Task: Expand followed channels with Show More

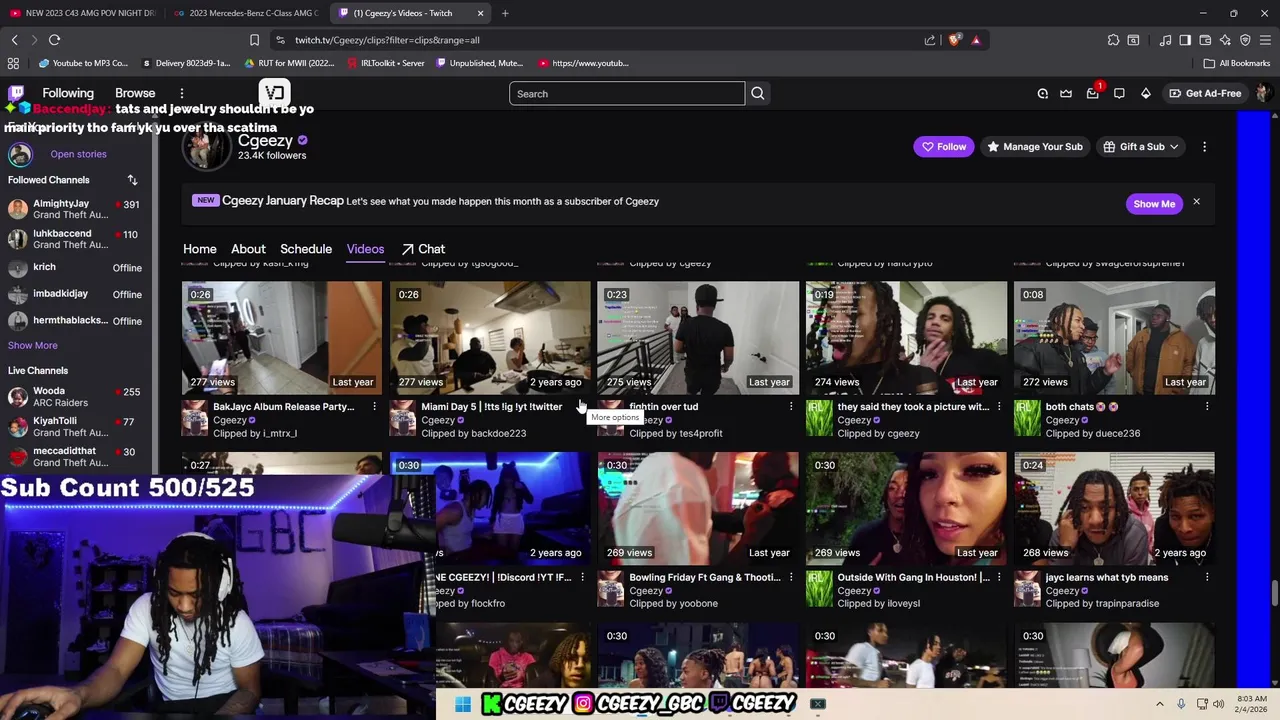Action: 33,345
